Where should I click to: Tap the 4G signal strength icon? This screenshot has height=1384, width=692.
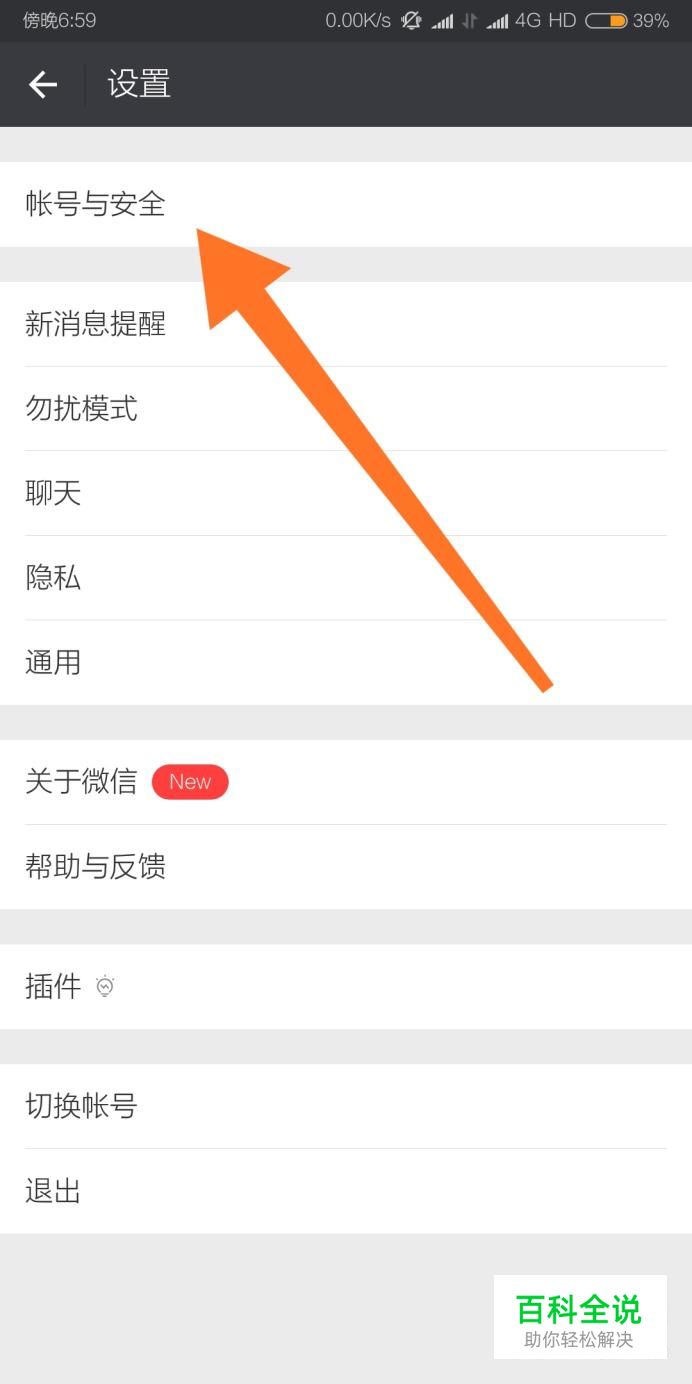(x=497, y=21)
